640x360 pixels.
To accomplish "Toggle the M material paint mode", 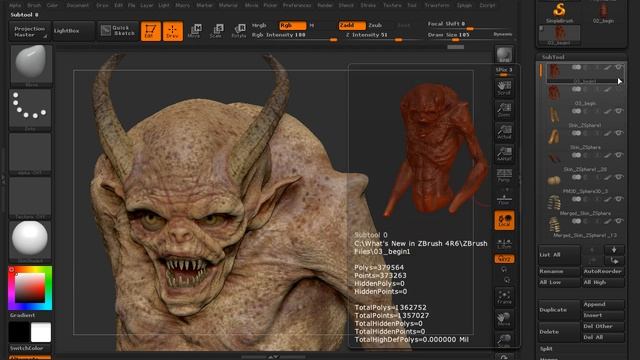I will [x=312, y=25].
